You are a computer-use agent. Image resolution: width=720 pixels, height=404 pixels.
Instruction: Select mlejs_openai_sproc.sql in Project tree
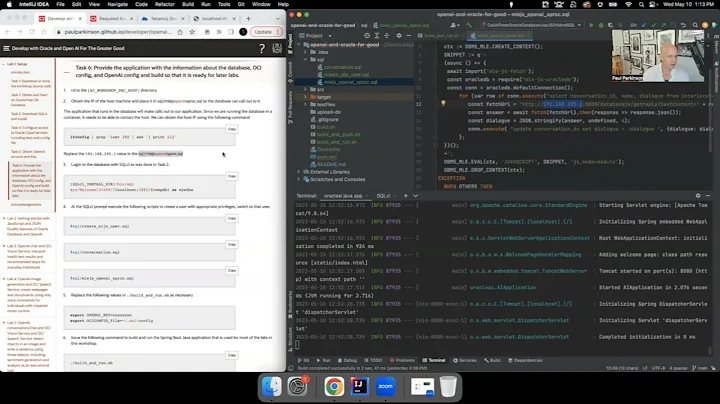point(350,82)
